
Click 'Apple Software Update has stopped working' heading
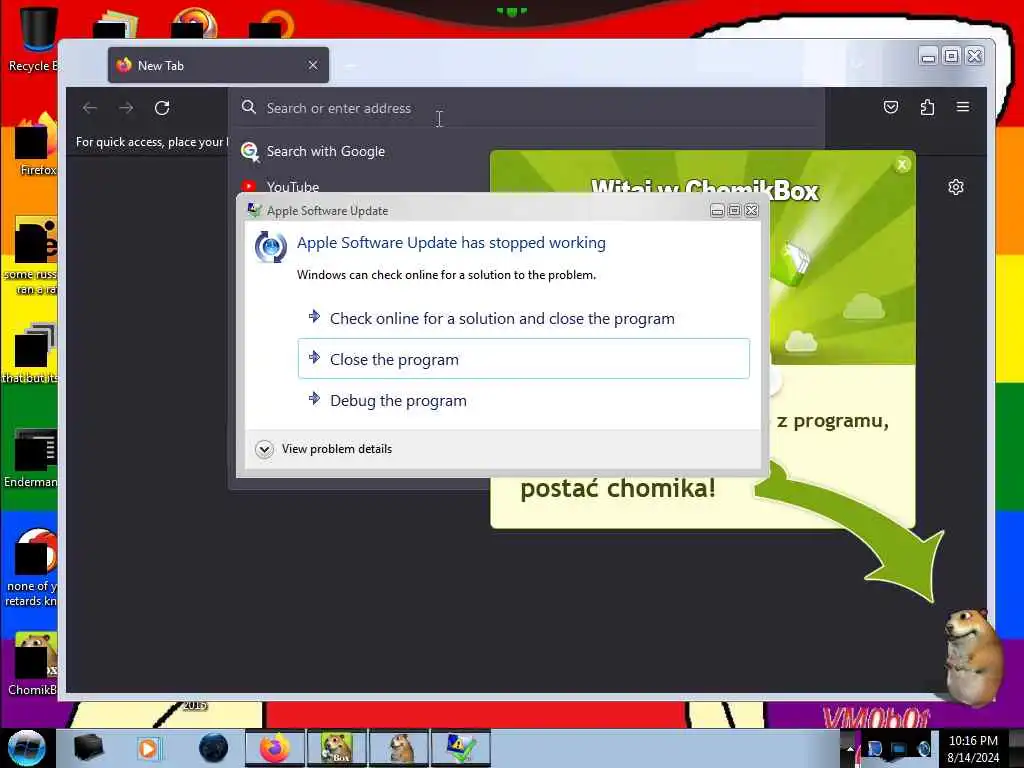[451, 243]
